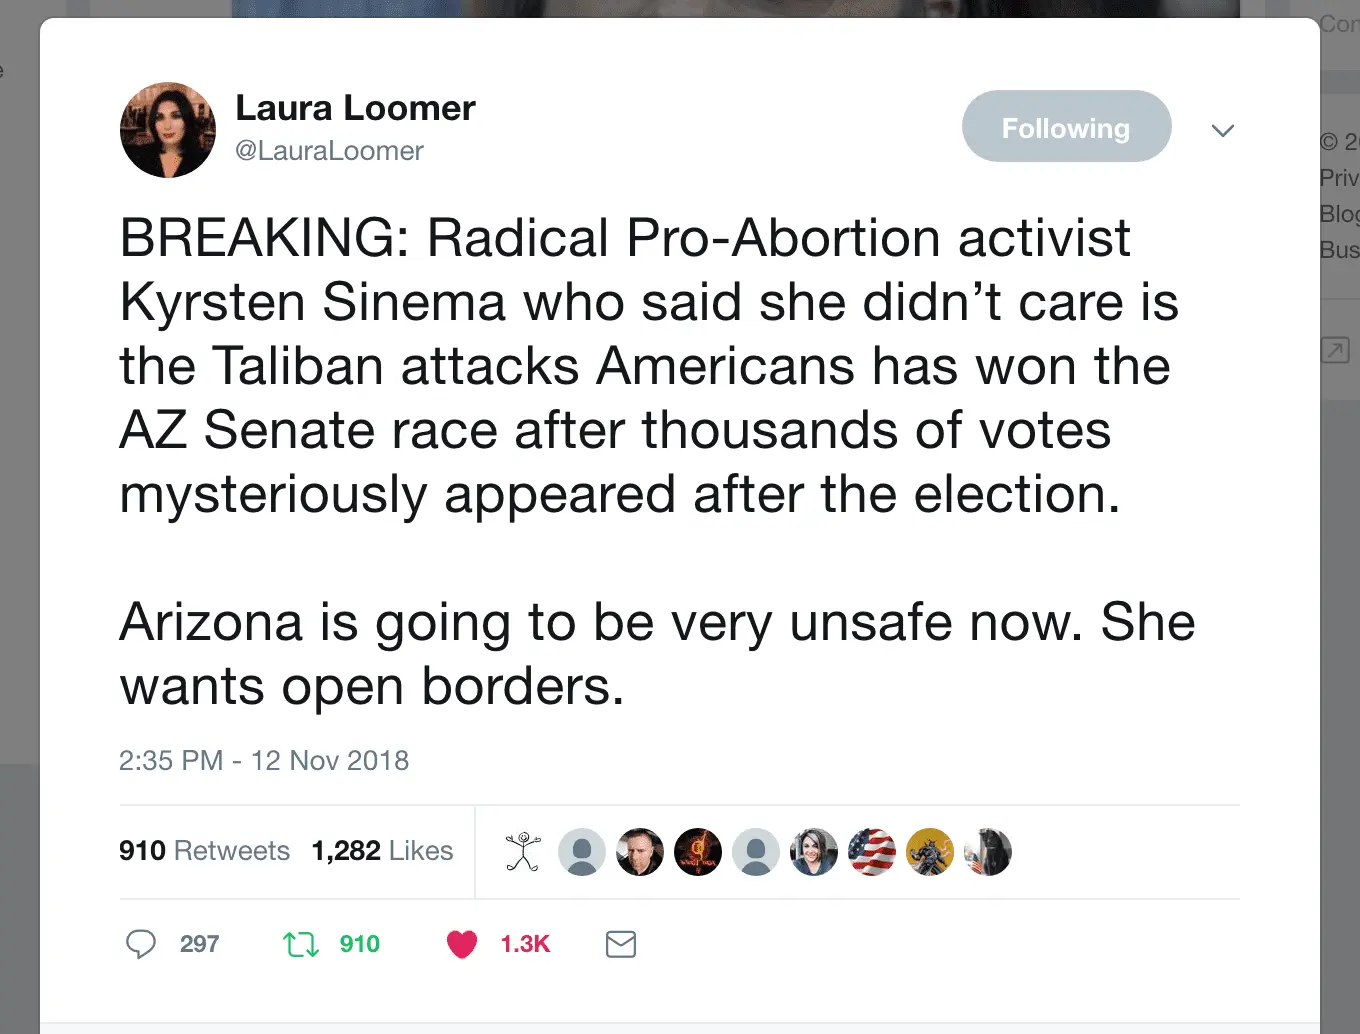Viewport: 1360px width, 1034px height.
Task: Open Laura Loomer's profile picture
Action: click(168, 130)
